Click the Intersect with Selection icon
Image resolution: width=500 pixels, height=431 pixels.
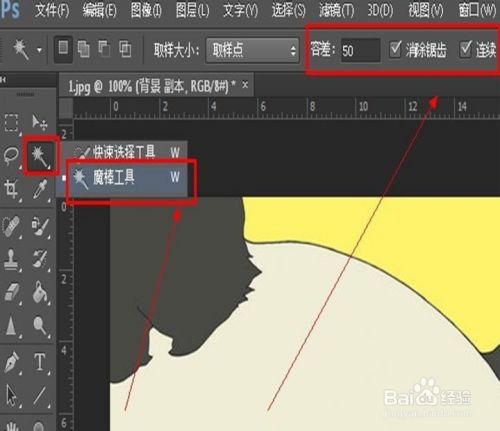pyautogui.click(x=125, y=50)
